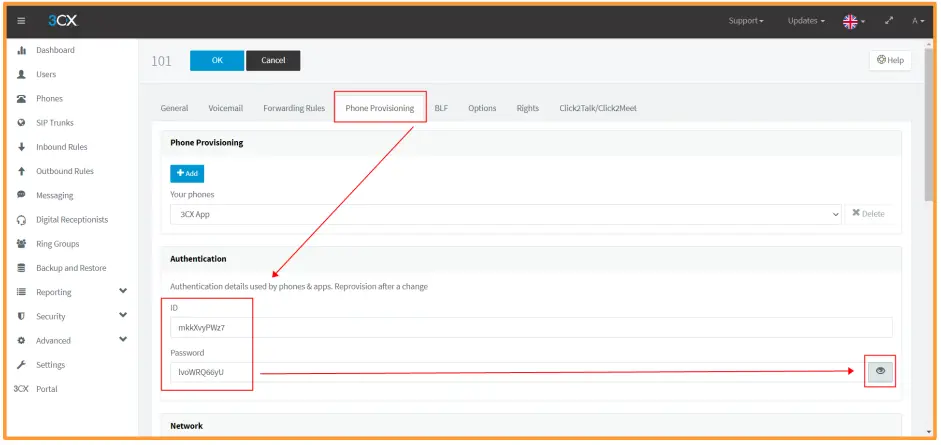Image resolution: width=941 pixels, height=445 pixels.
Task: Open the Support dropdown menu
Action: [746, 21]
